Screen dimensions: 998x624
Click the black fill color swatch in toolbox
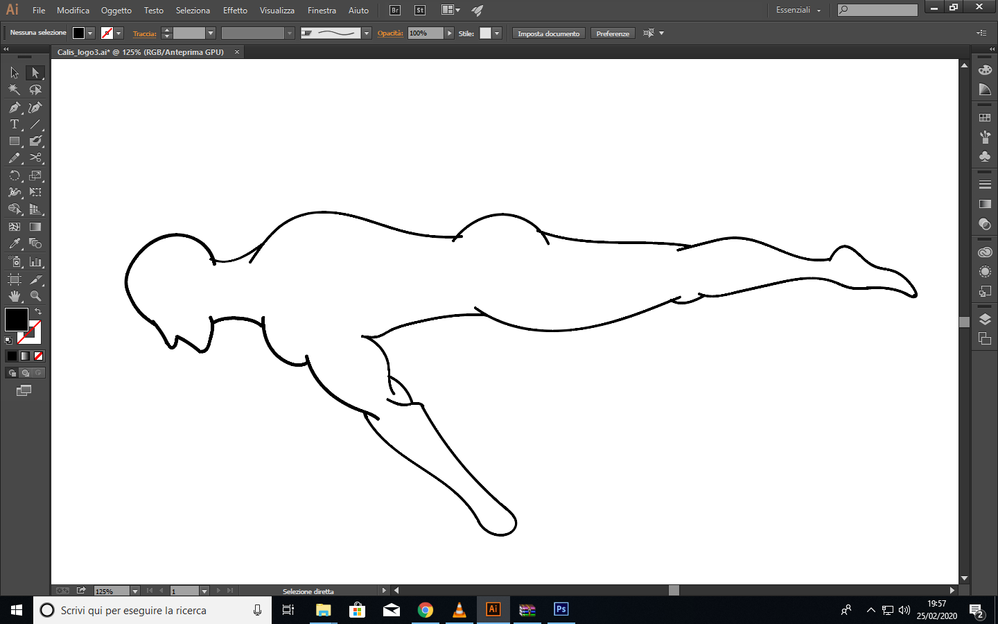click(16, 320)
